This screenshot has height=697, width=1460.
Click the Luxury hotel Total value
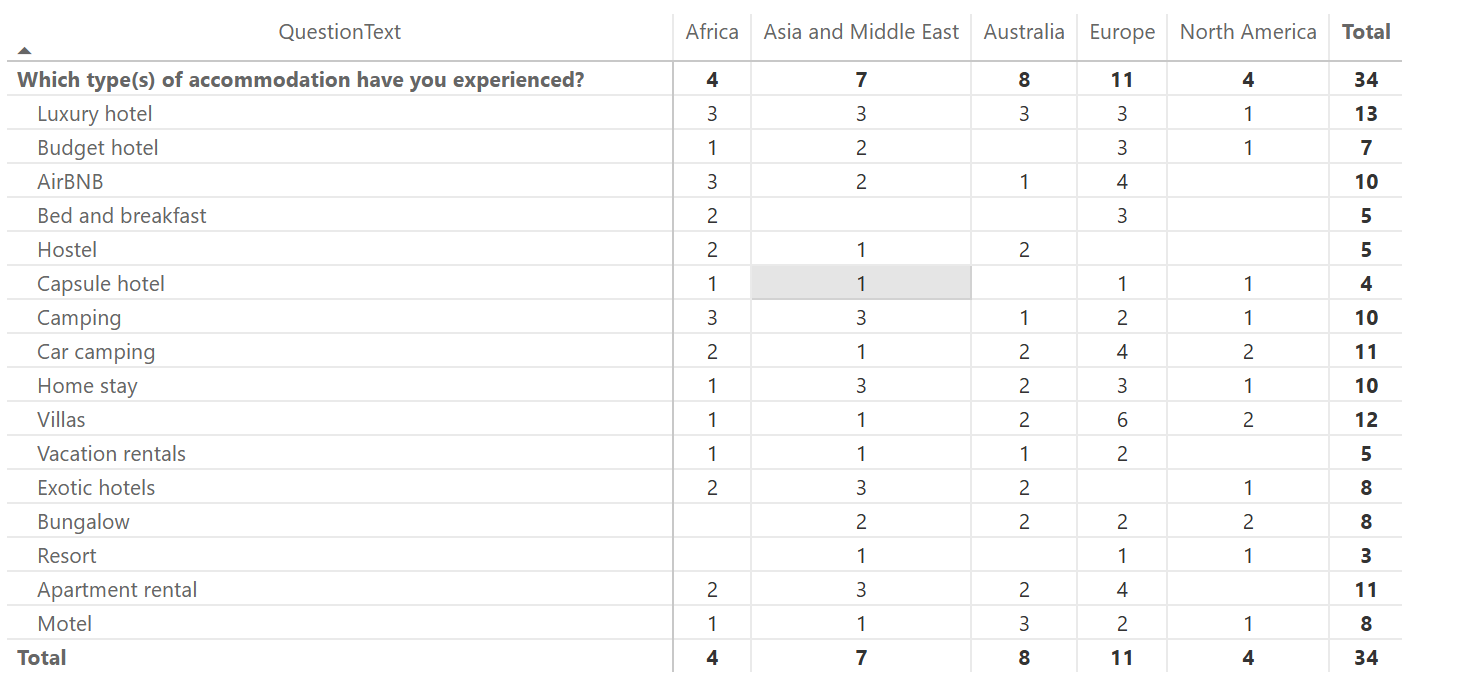point(1366,114)
